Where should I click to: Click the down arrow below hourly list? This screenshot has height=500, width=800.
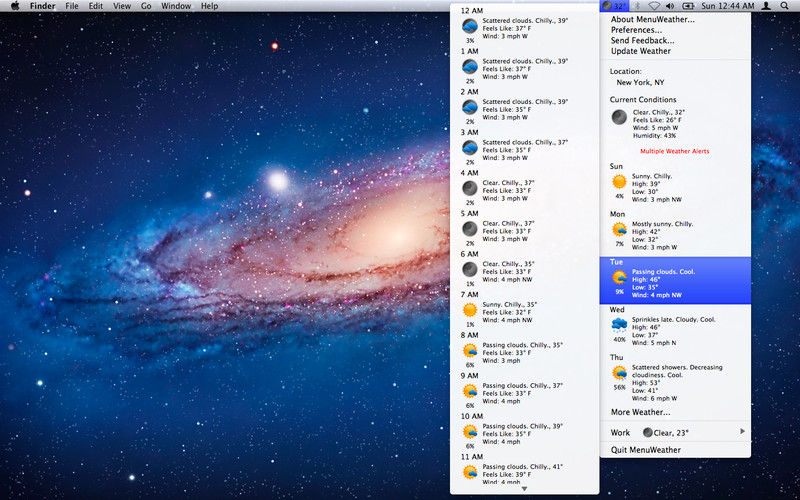pos(524,489)
